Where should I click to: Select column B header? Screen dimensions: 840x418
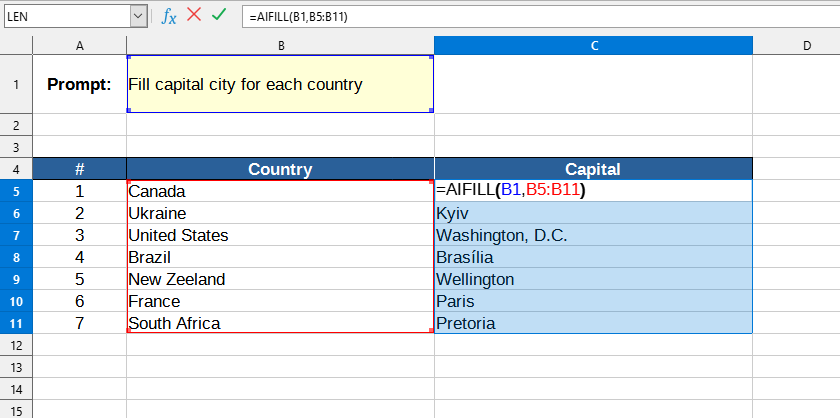point(280,46)
